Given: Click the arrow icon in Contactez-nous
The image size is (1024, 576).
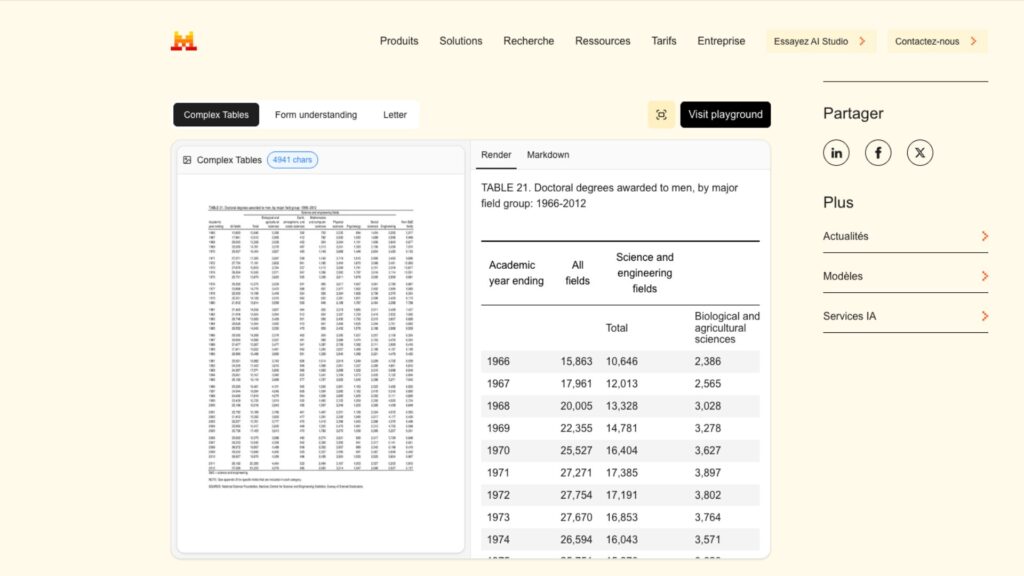Looking at the screenshot, I should [976, 41].
